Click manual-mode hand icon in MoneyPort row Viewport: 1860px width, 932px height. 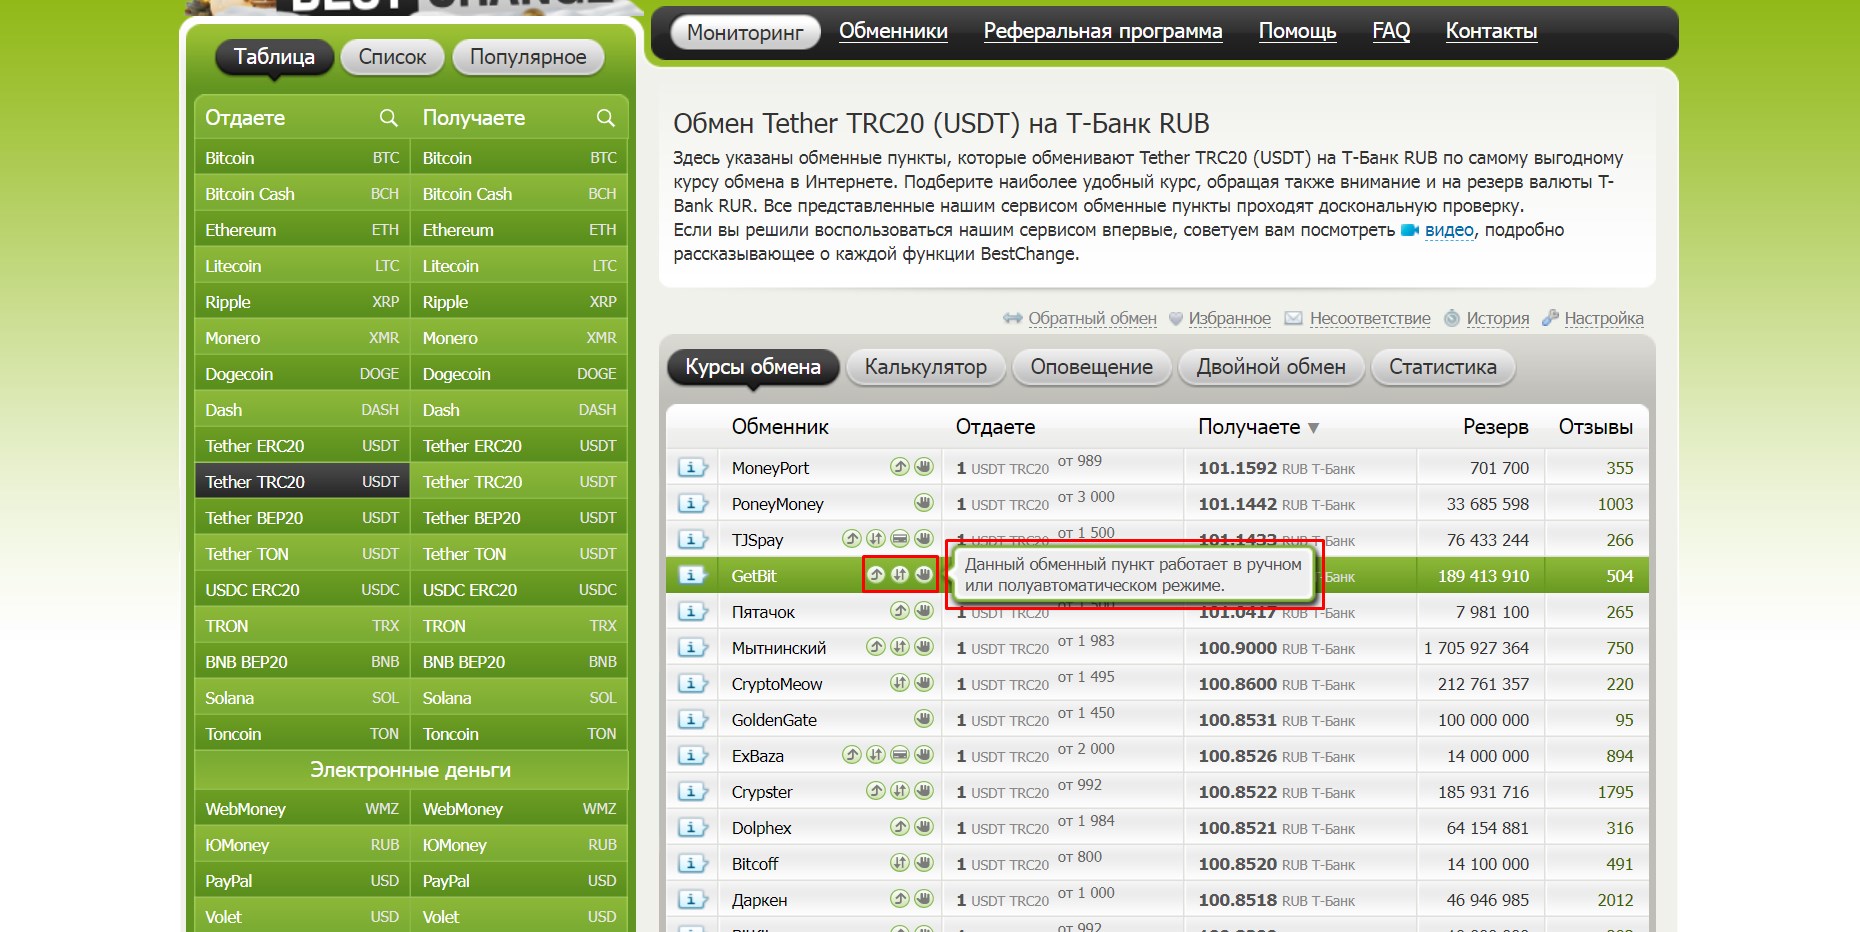pos(924,466)
